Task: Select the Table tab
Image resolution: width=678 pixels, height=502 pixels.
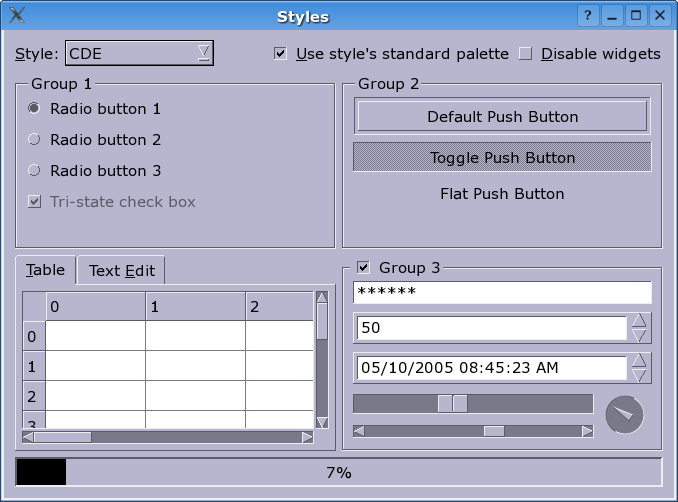Action: tap(46, 270)
